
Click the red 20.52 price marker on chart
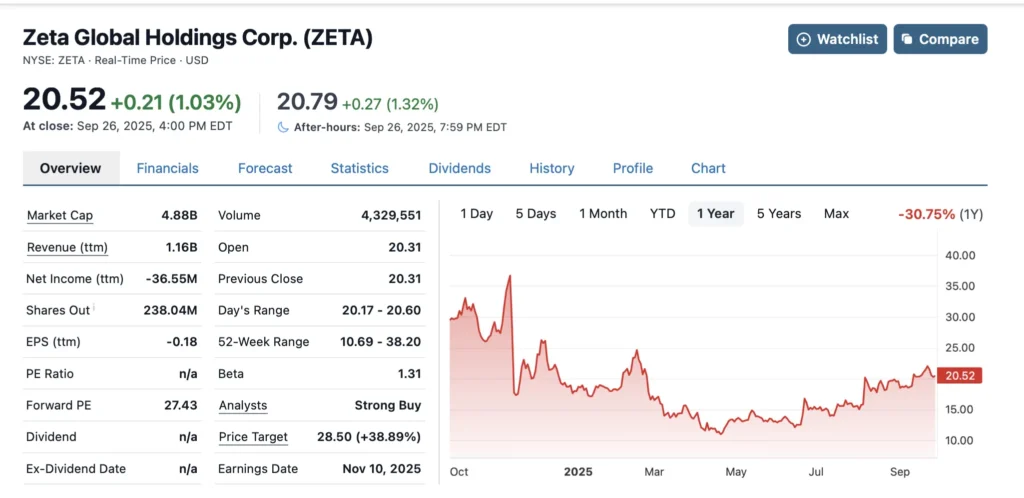(x=958, y=376)
